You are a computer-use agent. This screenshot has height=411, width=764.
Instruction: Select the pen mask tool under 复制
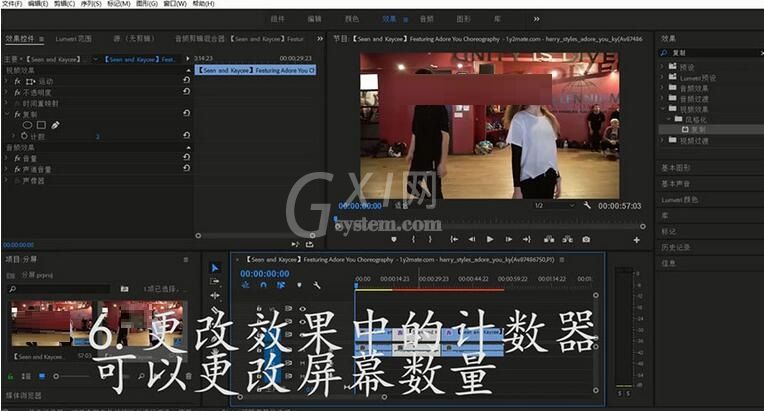(x=55, y=125)
